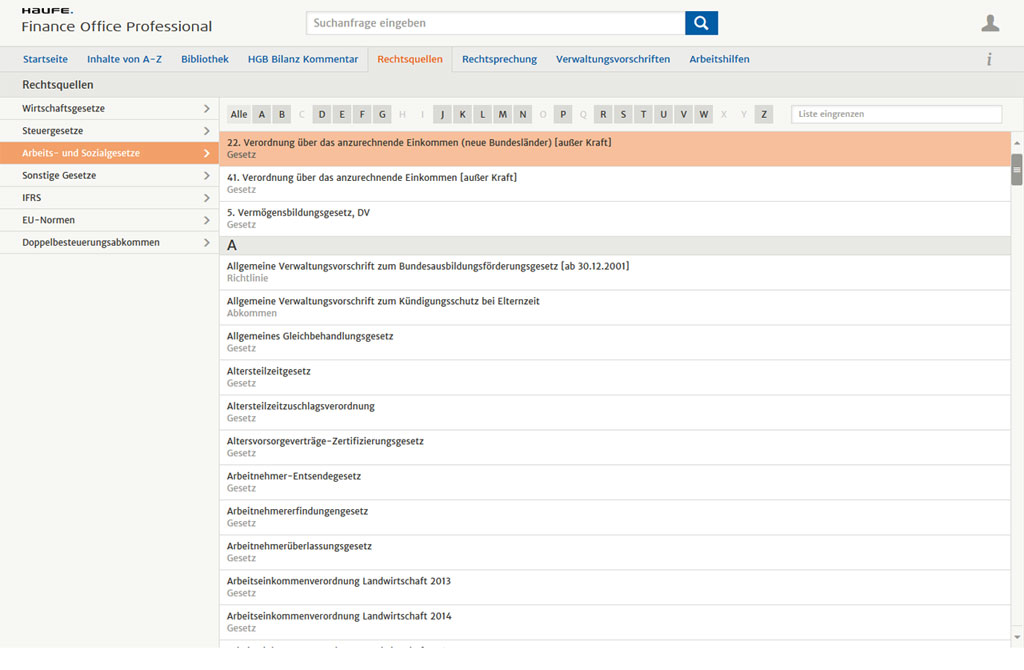Expand Wirtschaftsgesetze chevron arrow
The height and width of the screenshot is (670, 1024).
point(206,108)
